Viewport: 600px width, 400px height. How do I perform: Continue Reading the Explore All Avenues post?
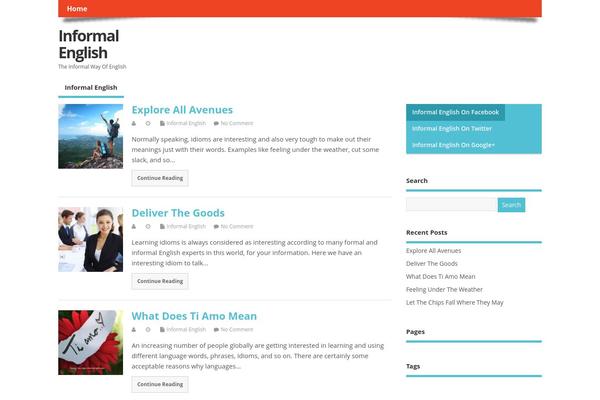pos(160,178)
